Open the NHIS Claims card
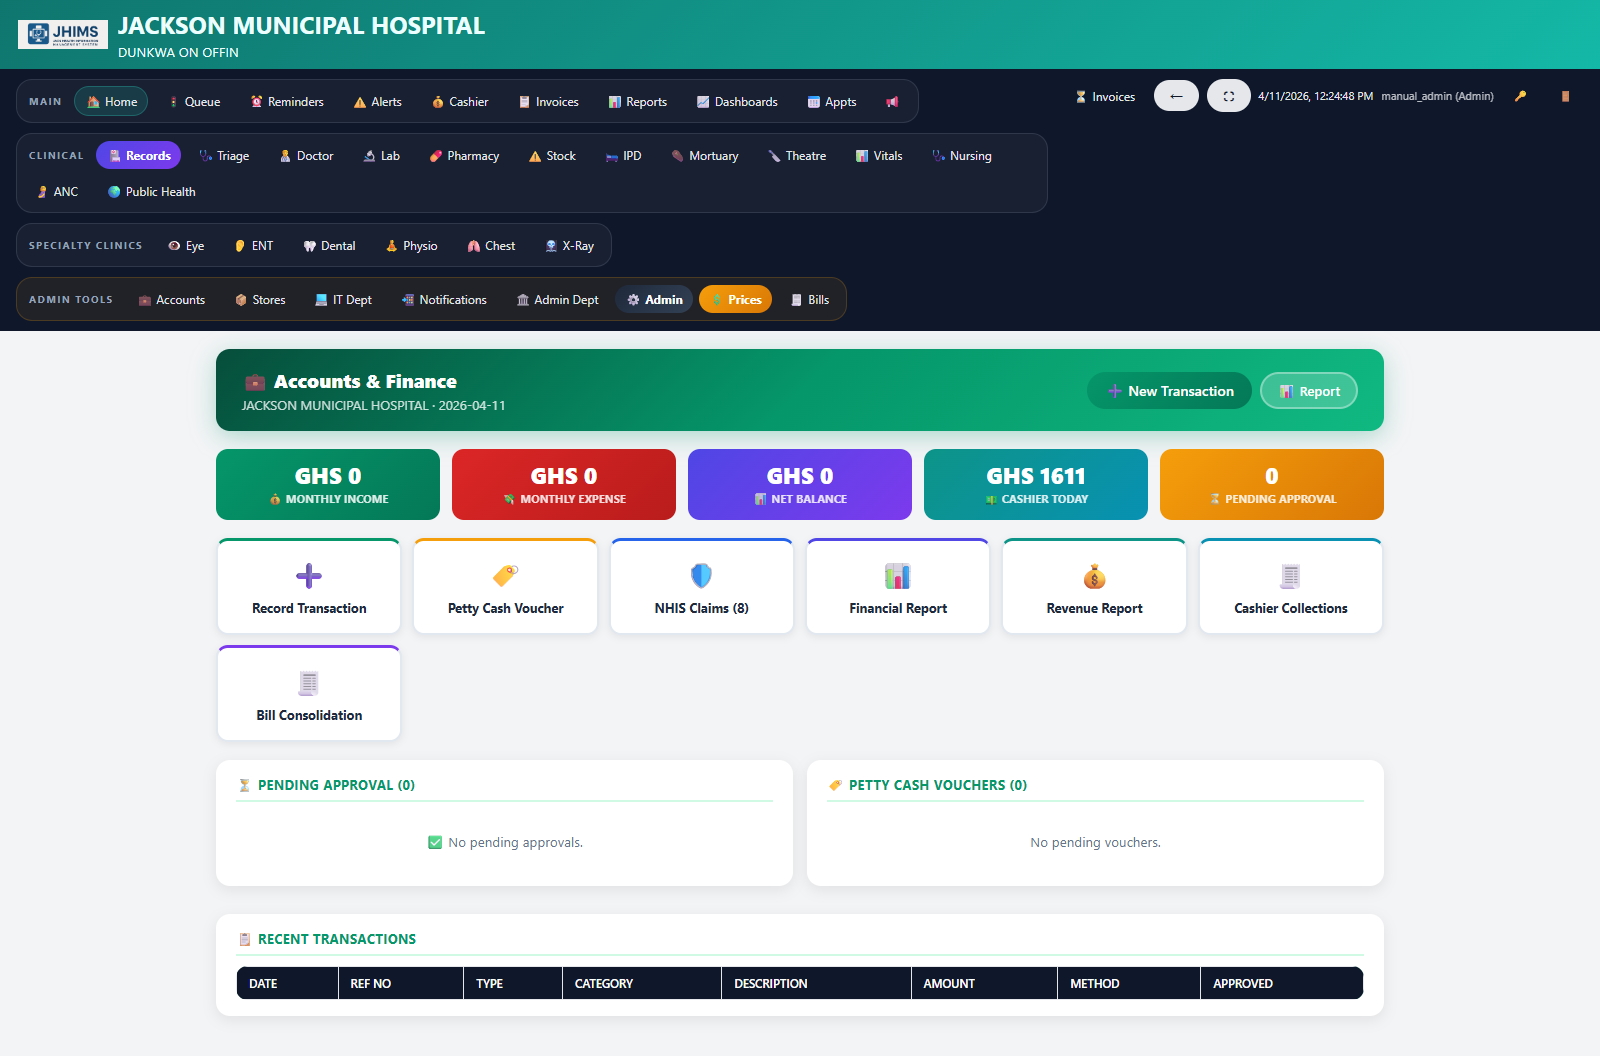 point(701,586)
